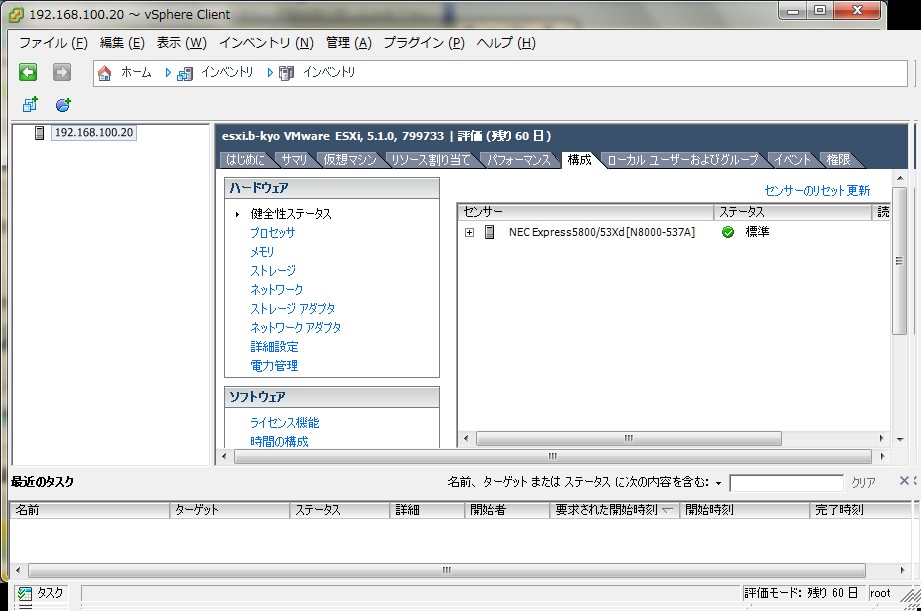Open the ライセンス機能 software link

(x=285, y=422)
